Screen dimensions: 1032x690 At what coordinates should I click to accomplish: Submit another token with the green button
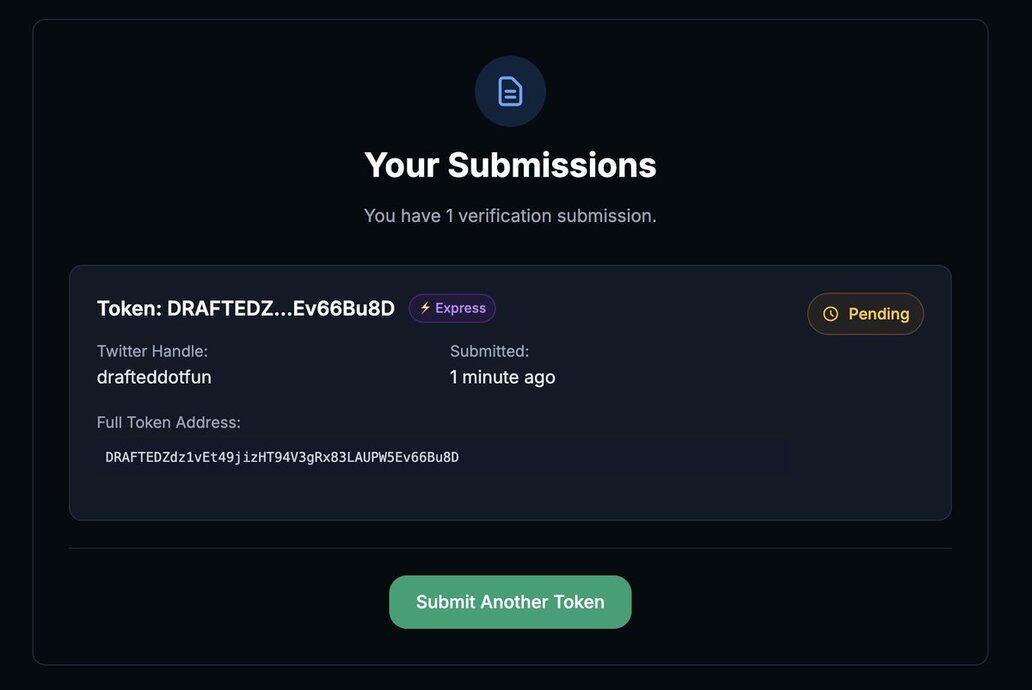(x=510, y=602)
